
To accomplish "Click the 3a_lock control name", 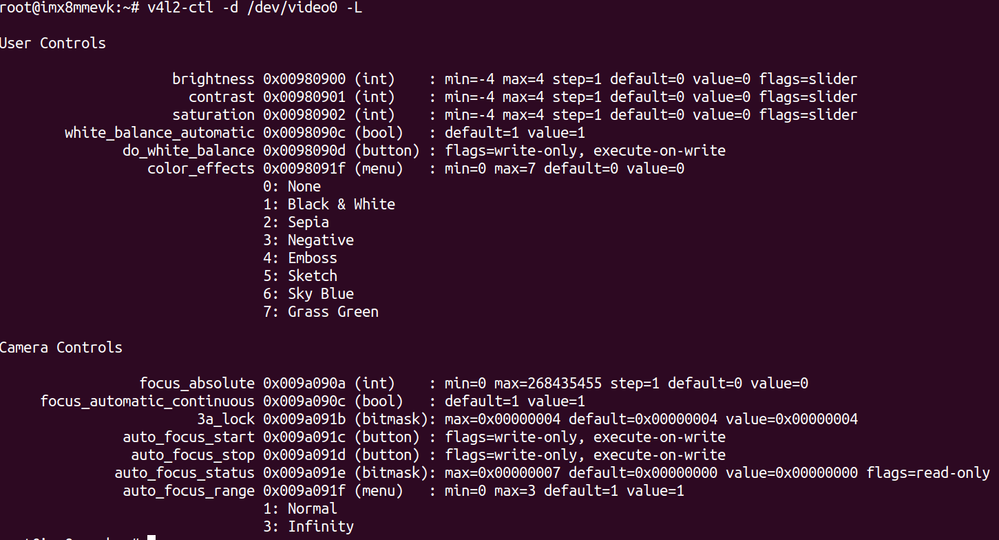I will point(229,419).
